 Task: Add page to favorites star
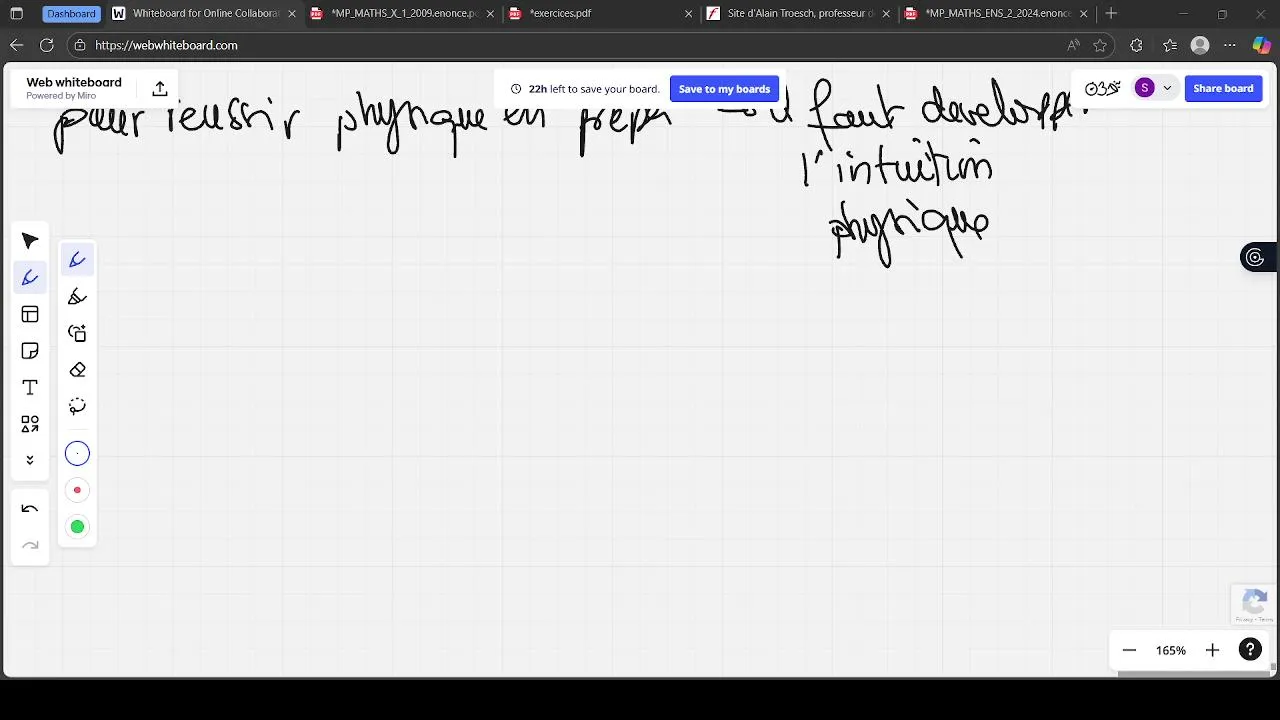pos(1100,45)
